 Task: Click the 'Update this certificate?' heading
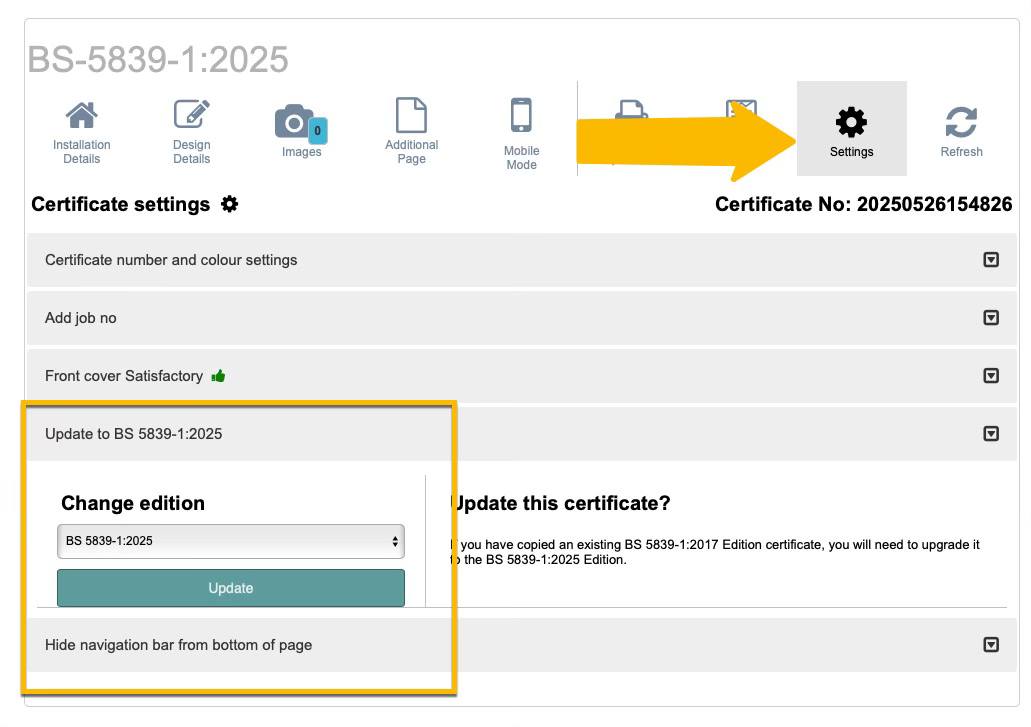[x=561, y=503]
